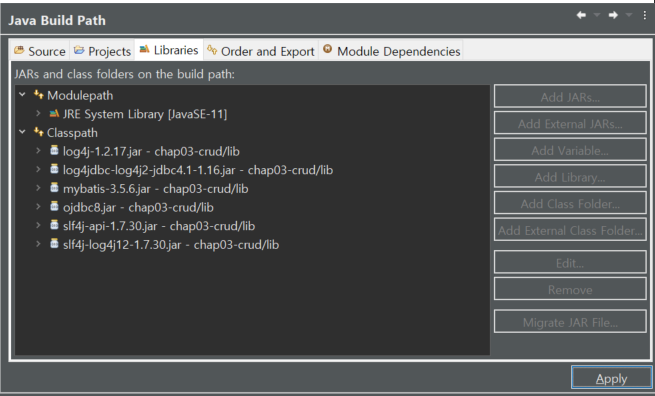Click the log4j-1.2.17.jar jar icon
This screenshot has height=396, width=655.
tap(54, 150)
